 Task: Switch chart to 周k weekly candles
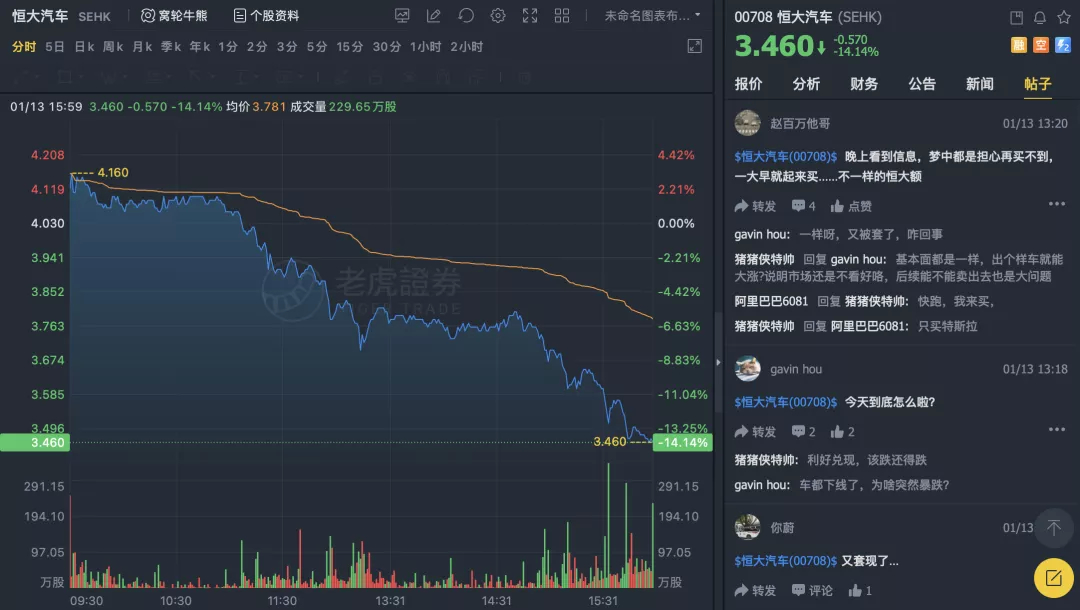pos(113,47)
